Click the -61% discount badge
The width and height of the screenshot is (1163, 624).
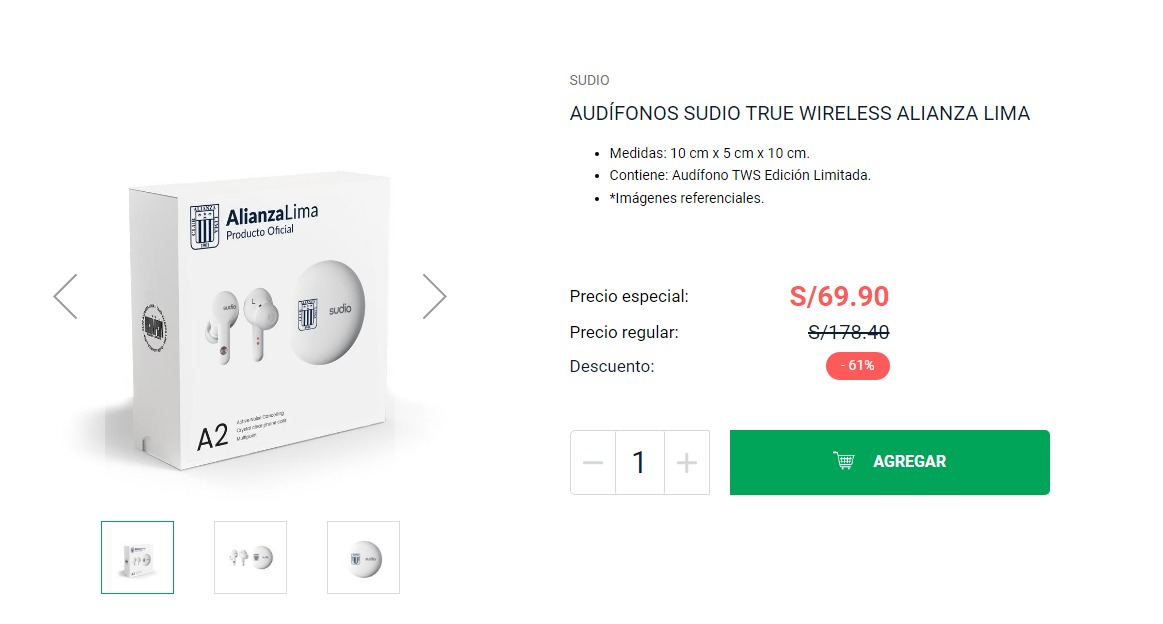[x=857, y=366]
